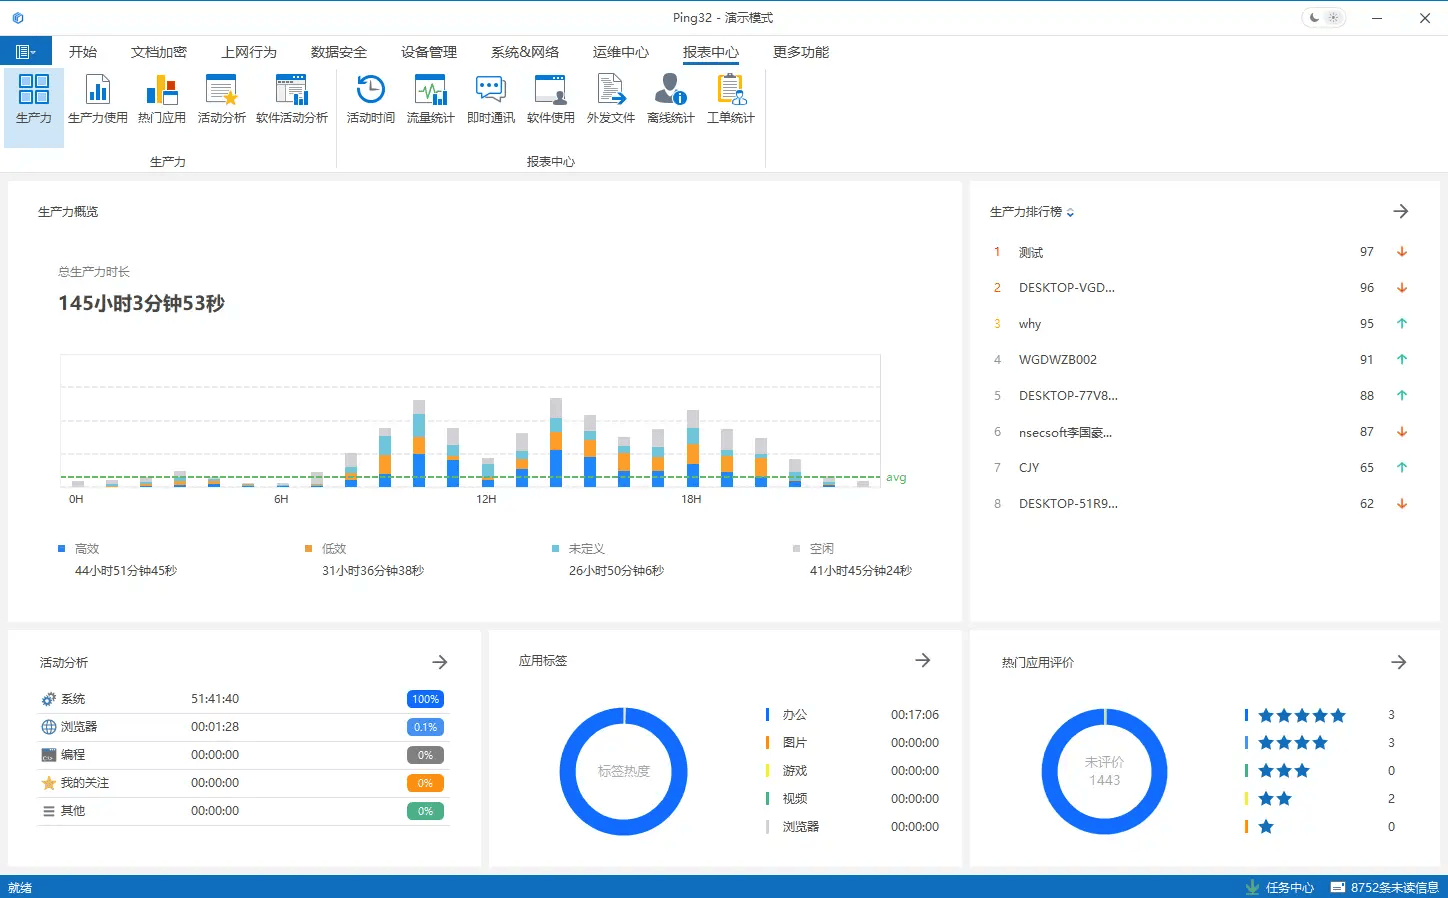
Task: Open 任务中心 in status bar
Action: 1280,887
